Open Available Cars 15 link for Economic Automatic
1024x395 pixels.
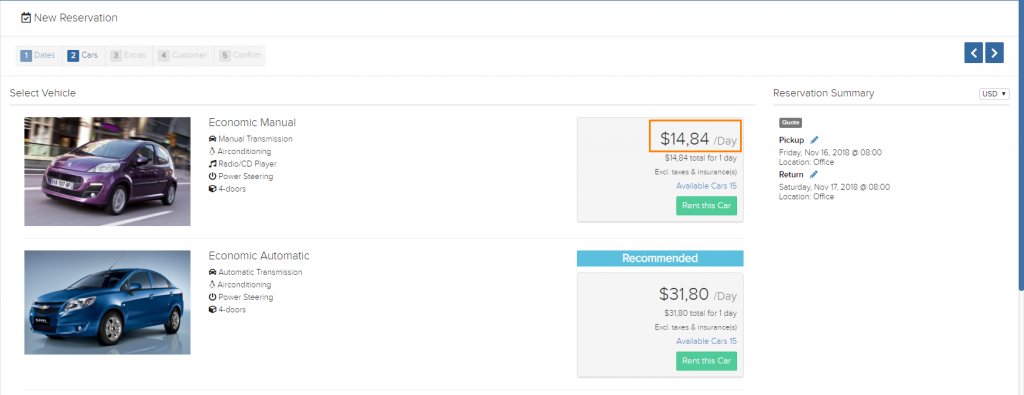tap(707, 341)
